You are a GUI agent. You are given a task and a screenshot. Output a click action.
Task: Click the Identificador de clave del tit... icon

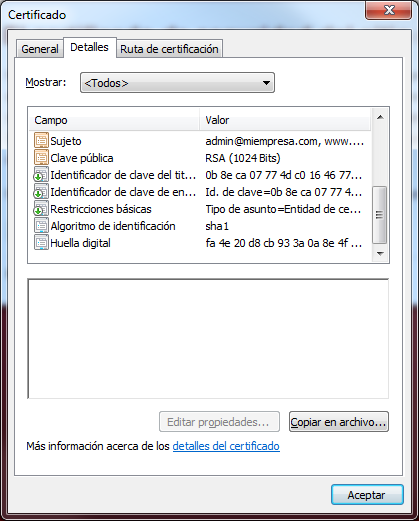click(41, 175)
